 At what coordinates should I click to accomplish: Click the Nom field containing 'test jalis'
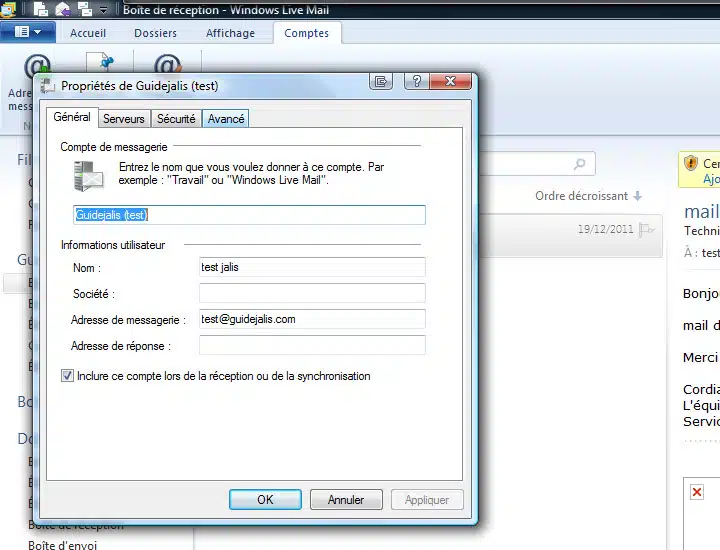tap(312, 267)
